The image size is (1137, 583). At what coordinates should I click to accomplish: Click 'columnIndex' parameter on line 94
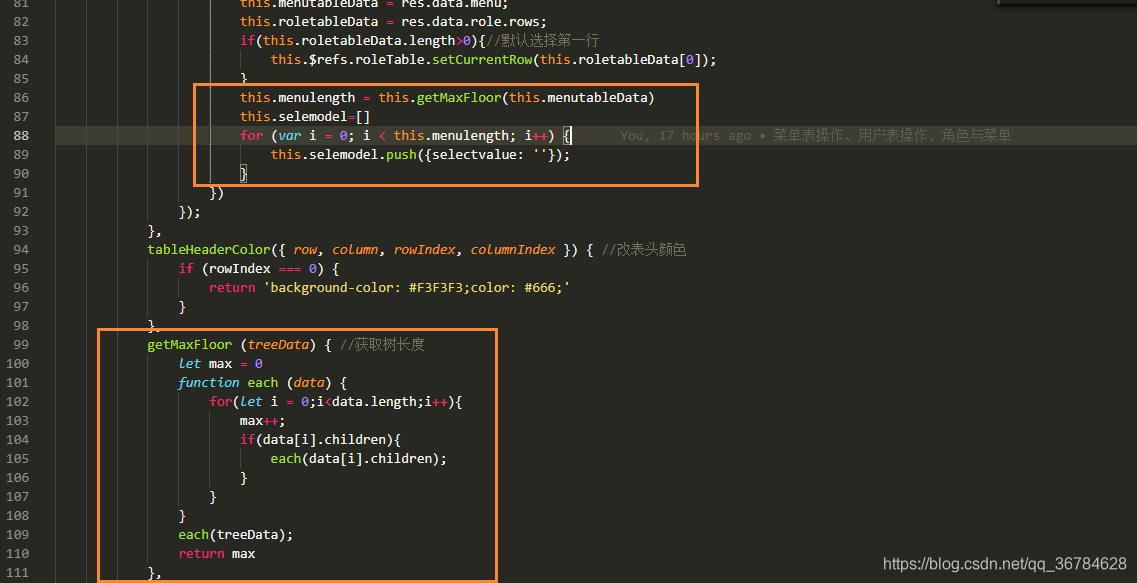pyautogui.click(x=513, y=249)
